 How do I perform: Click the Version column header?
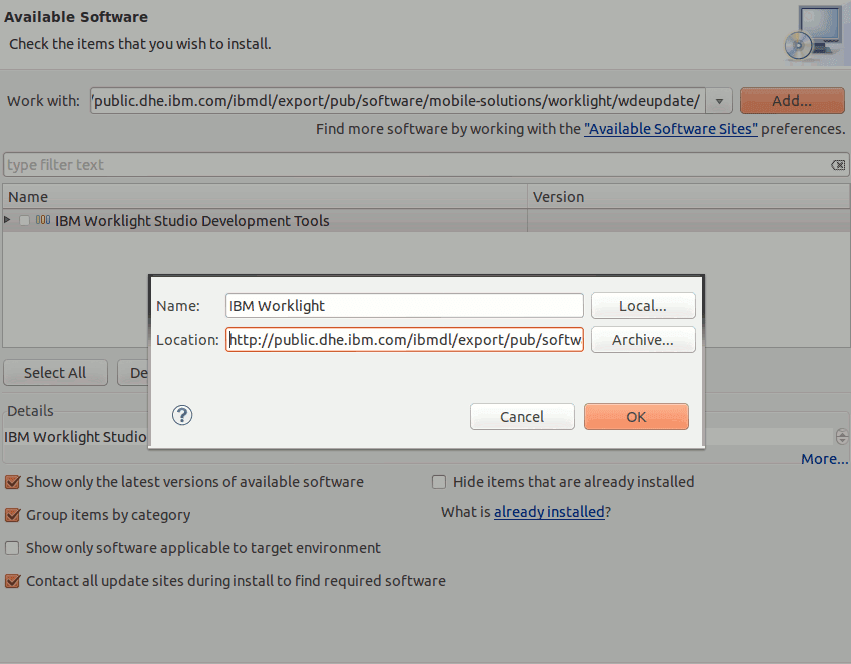pyautogui.click(x=688, y=197)
